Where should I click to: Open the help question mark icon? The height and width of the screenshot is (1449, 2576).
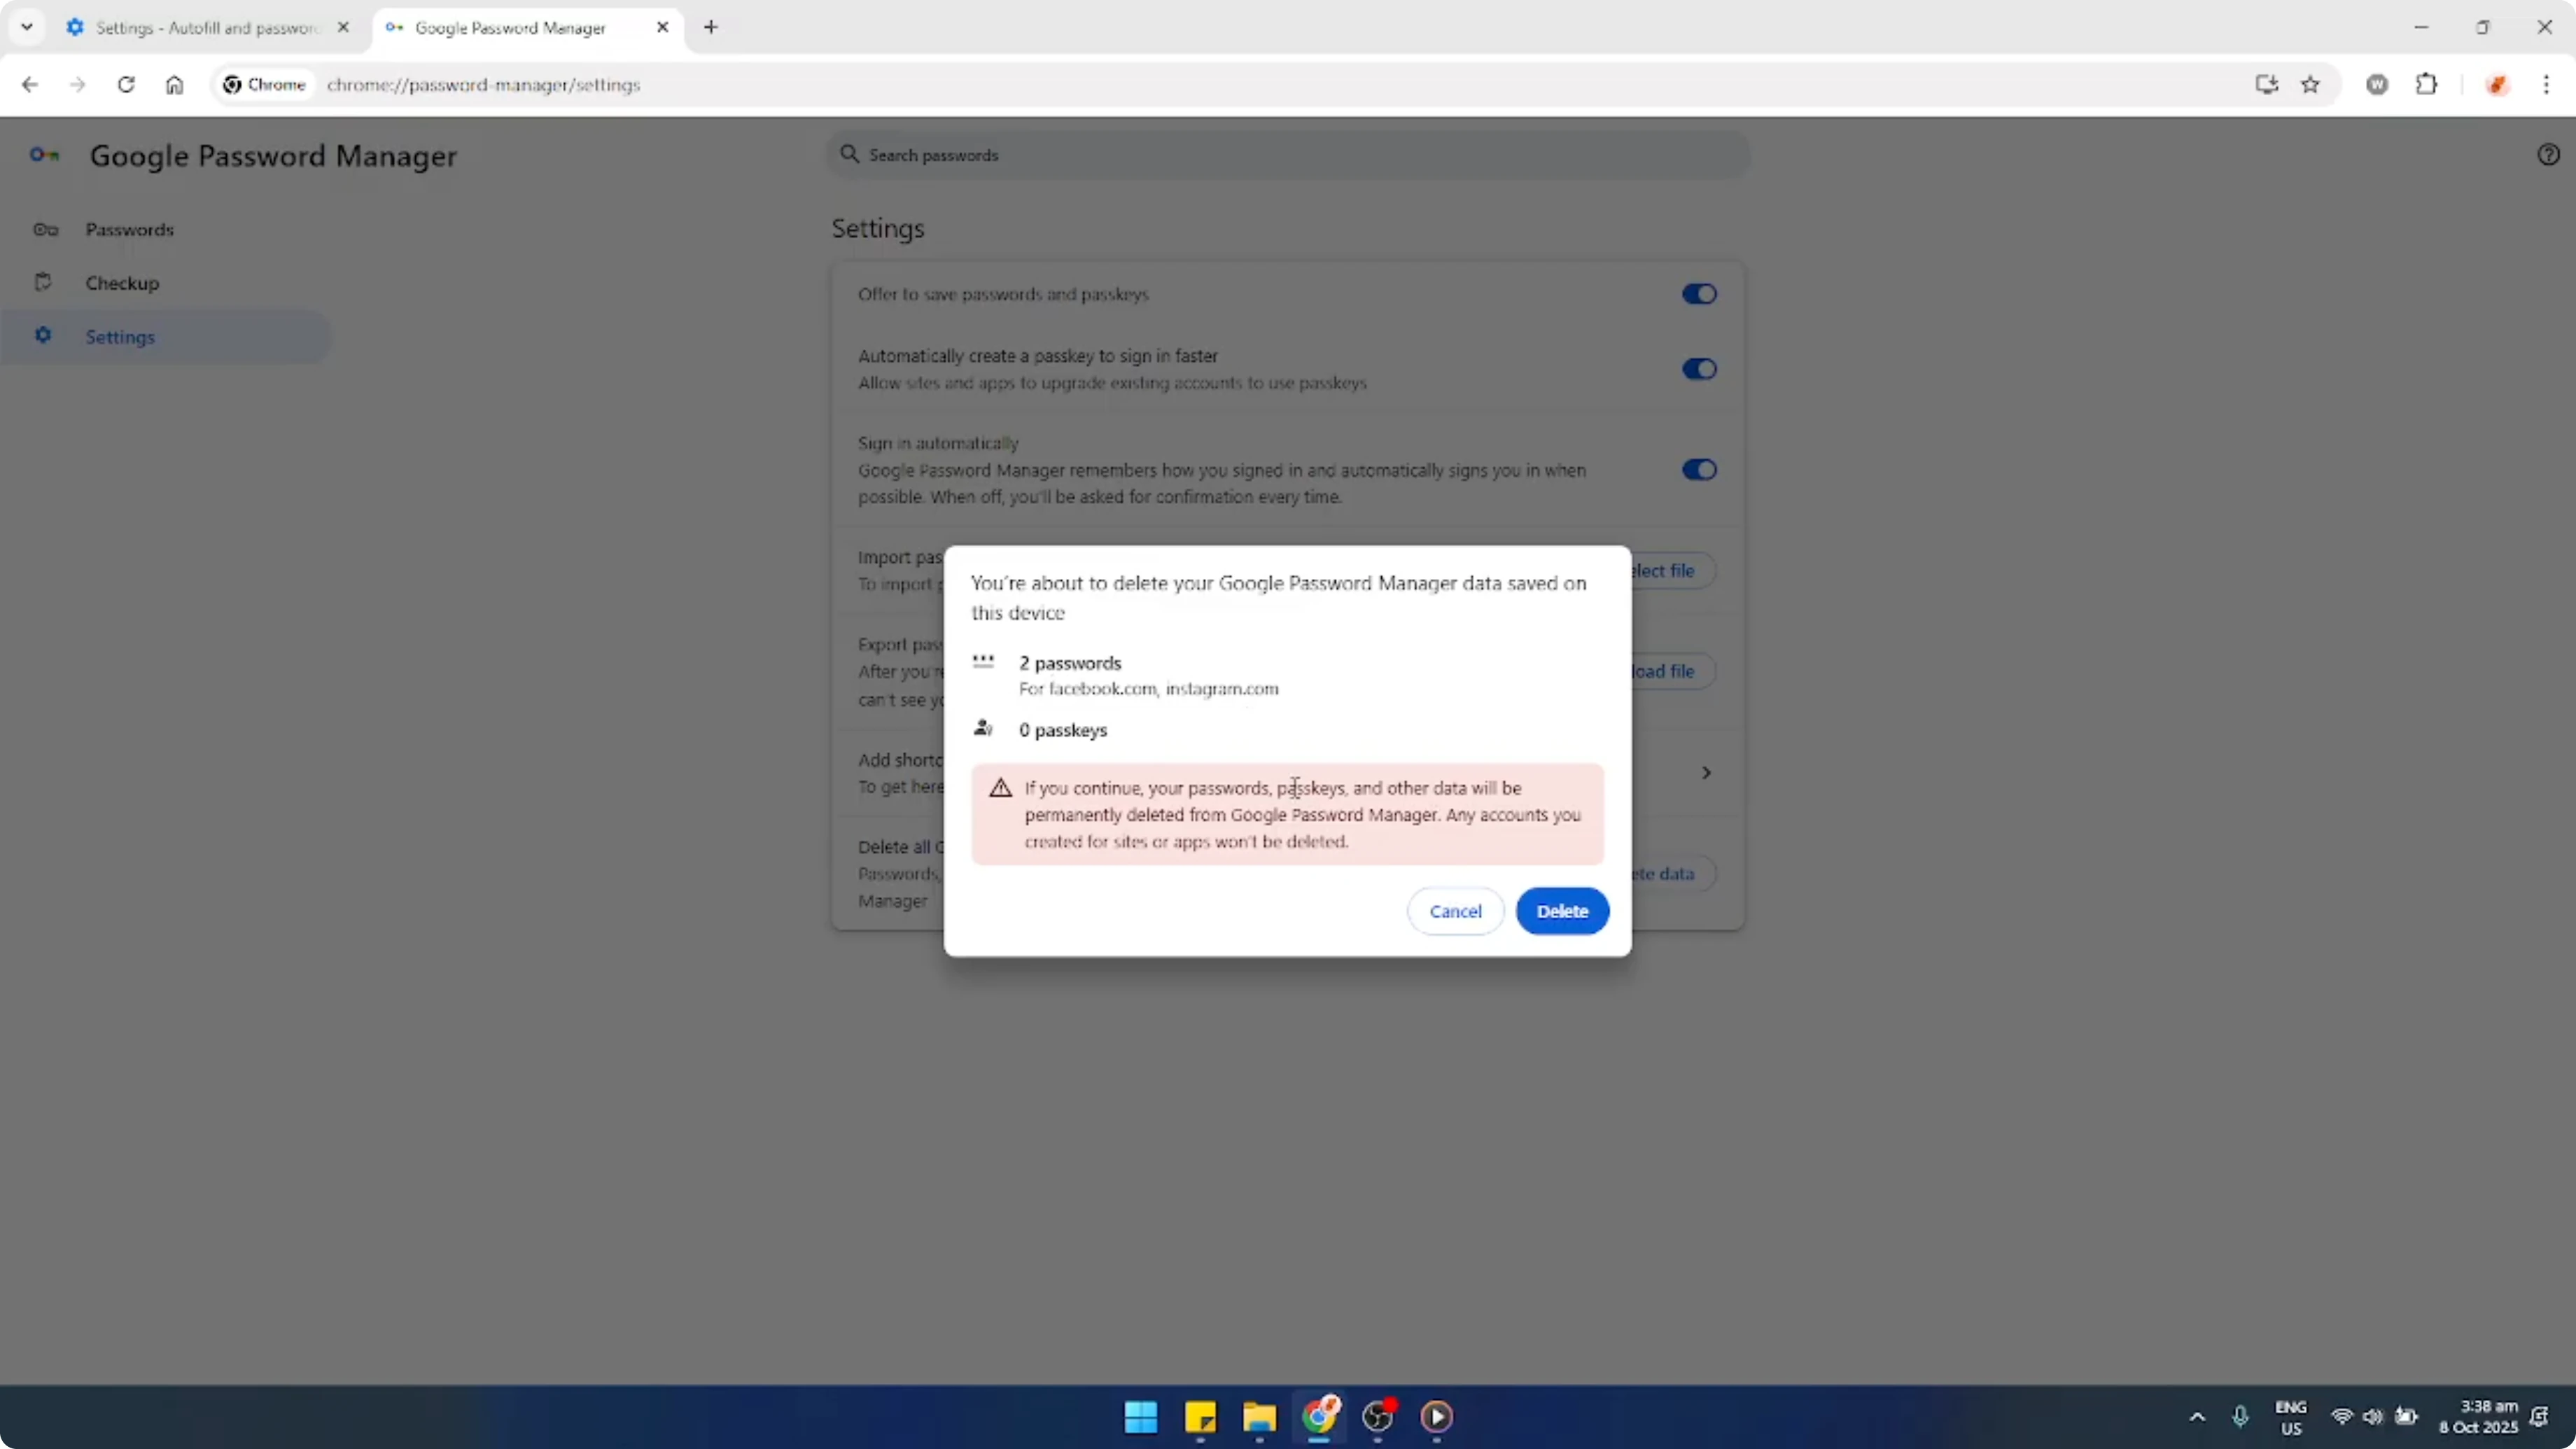point(2548,154)
